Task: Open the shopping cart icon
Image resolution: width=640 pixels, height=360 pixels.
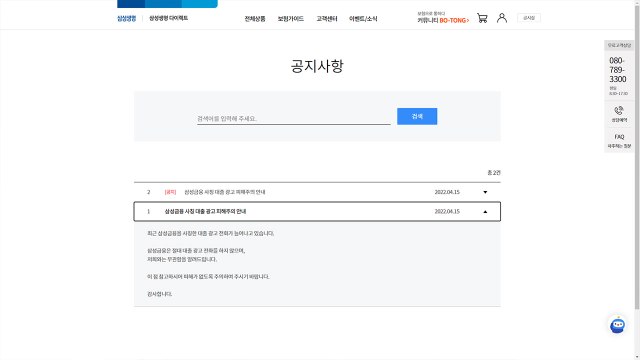Action: click(482, 18)
